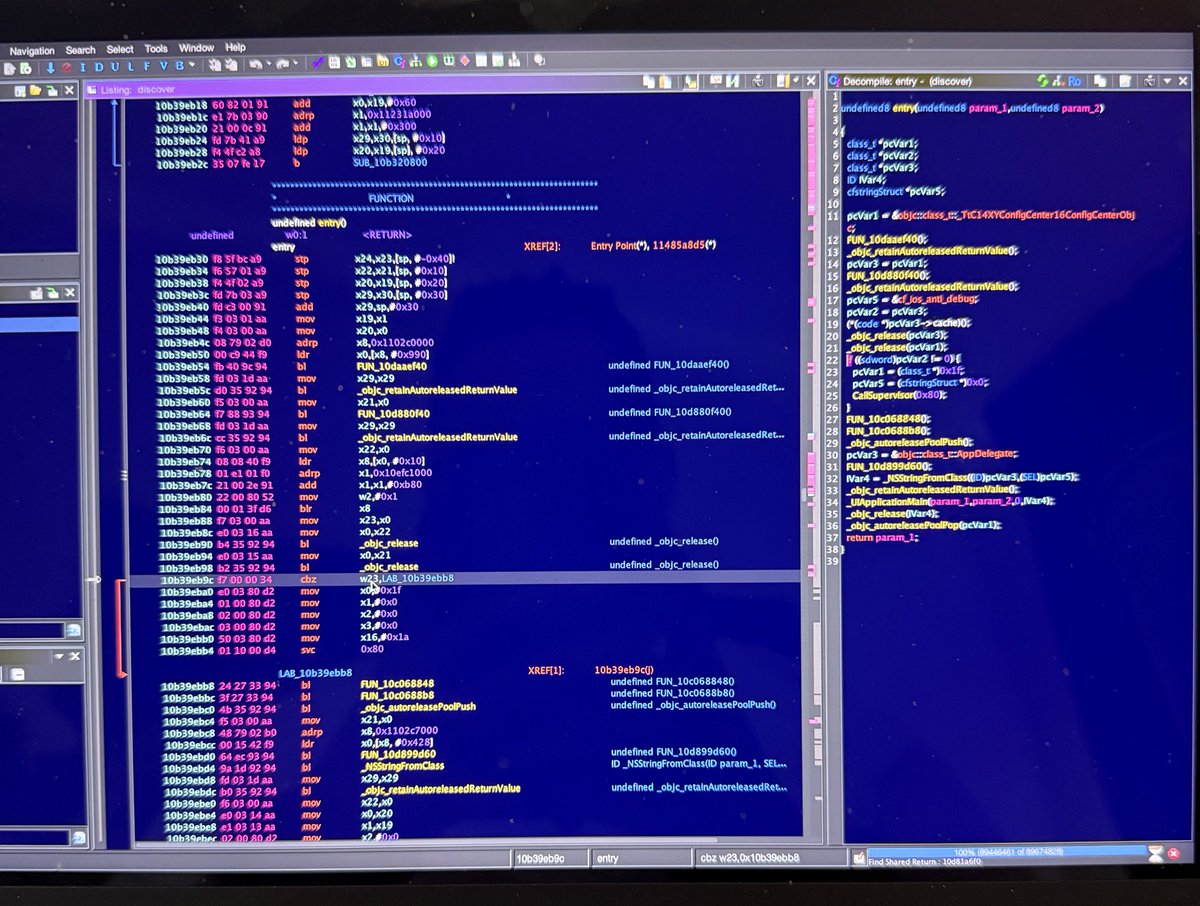The image size is (1200, 906).
Task: Open the function graph tree icon
Action: click(414, 62)
